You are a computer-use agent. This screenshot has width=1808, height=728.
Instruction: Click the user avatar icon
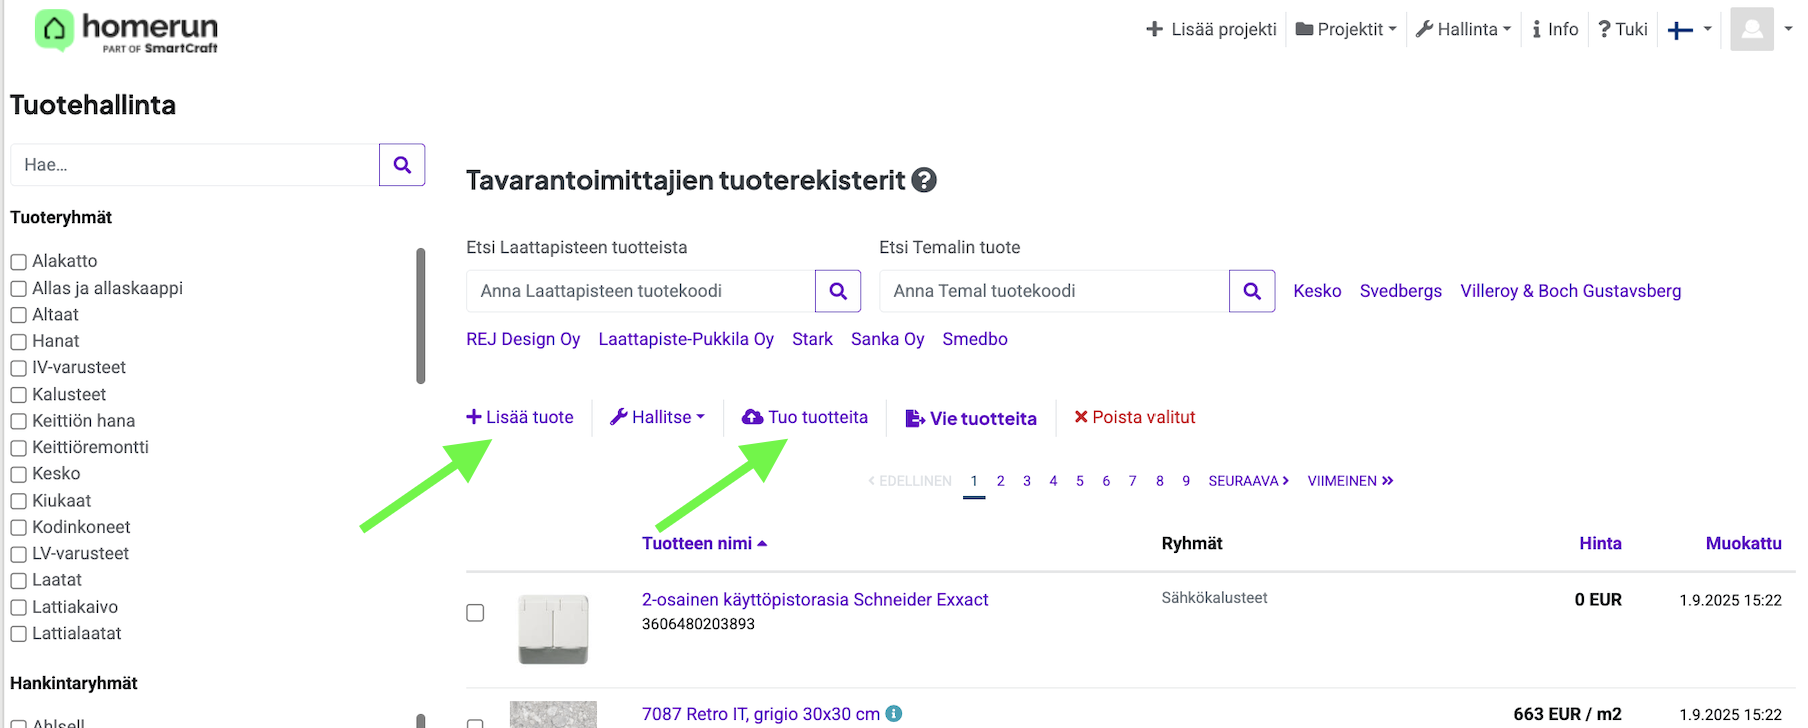1752,29
